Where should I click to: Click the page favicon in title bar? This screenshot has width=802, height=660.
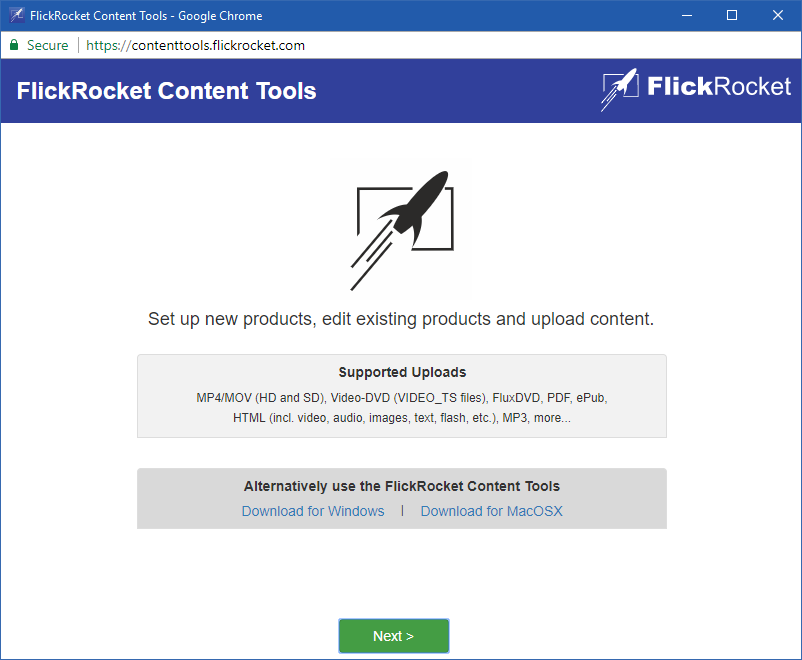click(x=16, y=15)
